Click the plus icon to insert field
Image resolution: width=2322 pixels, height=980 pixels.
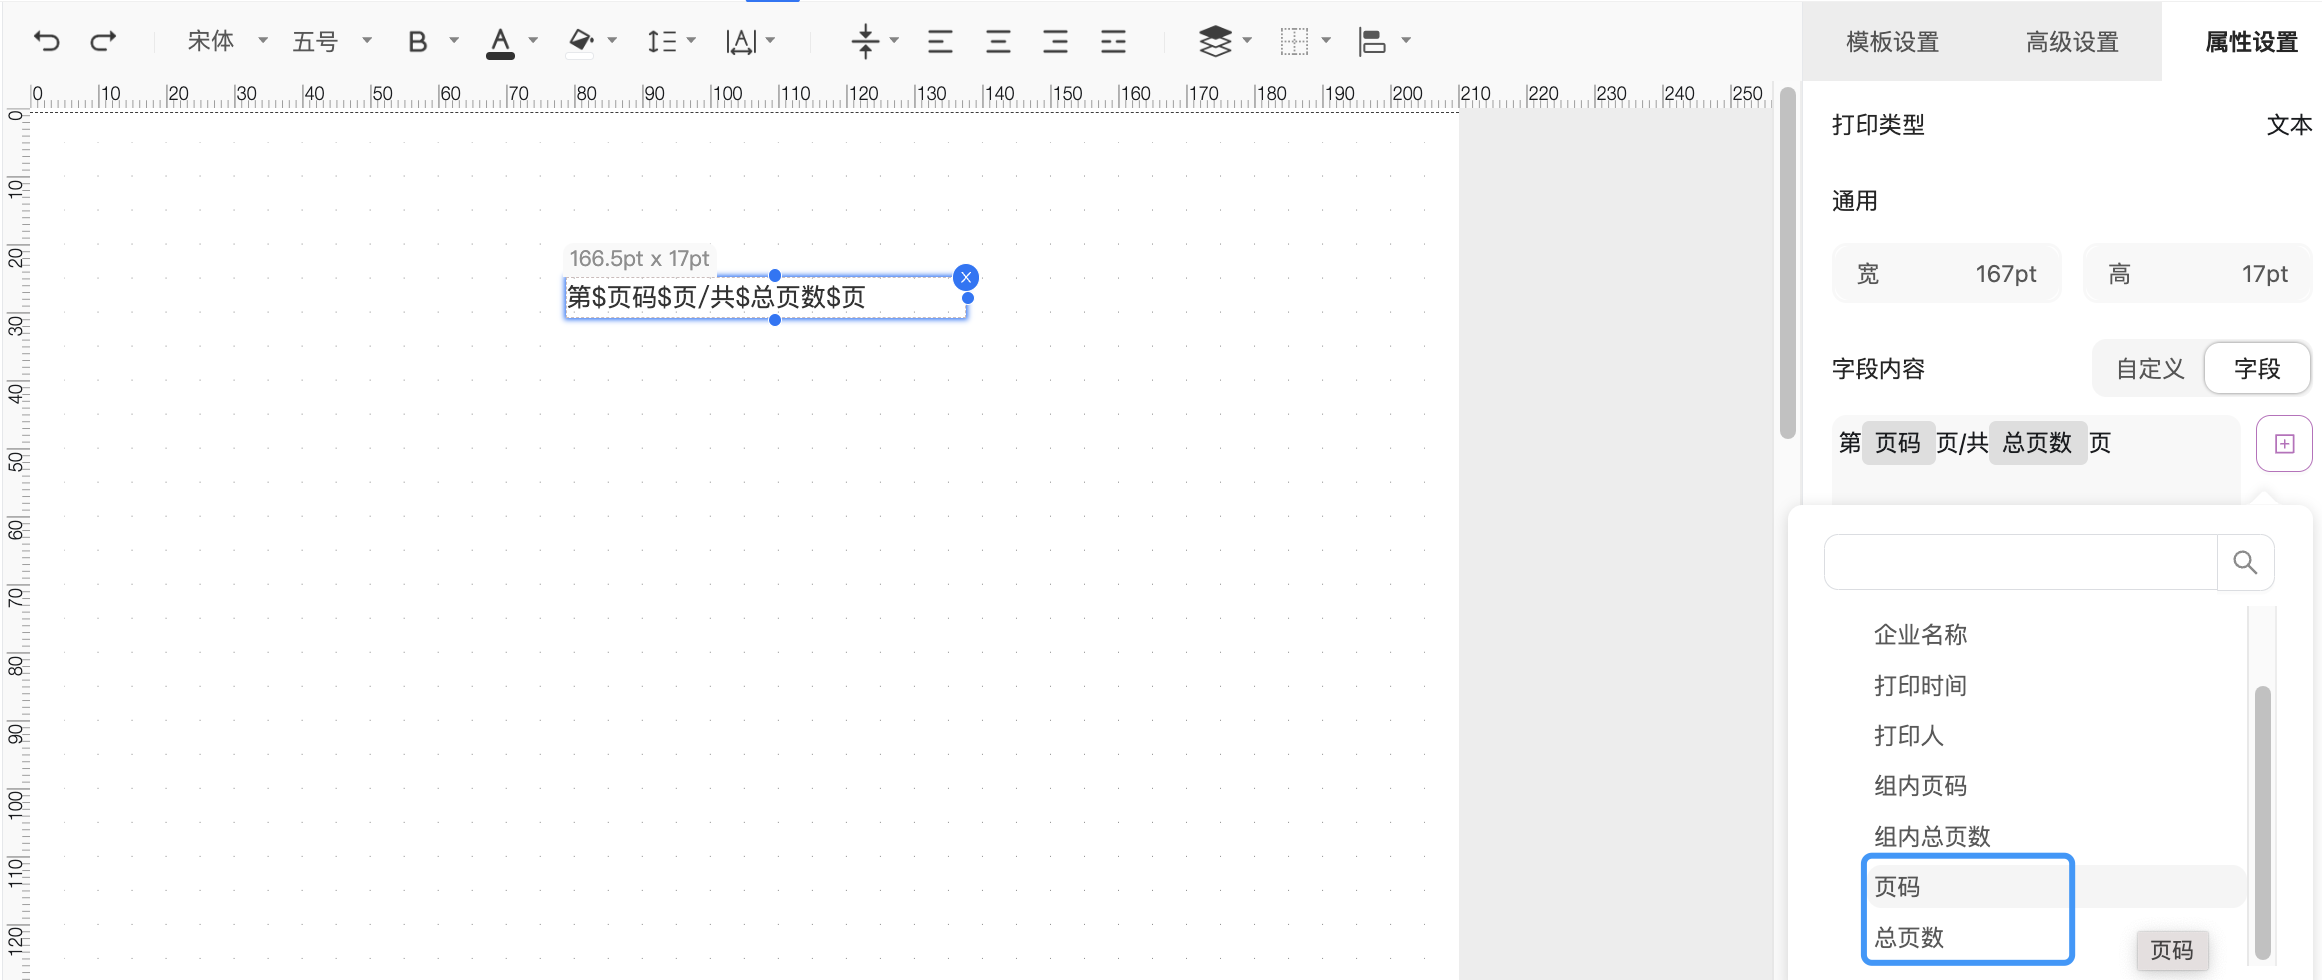(2284, 443)
